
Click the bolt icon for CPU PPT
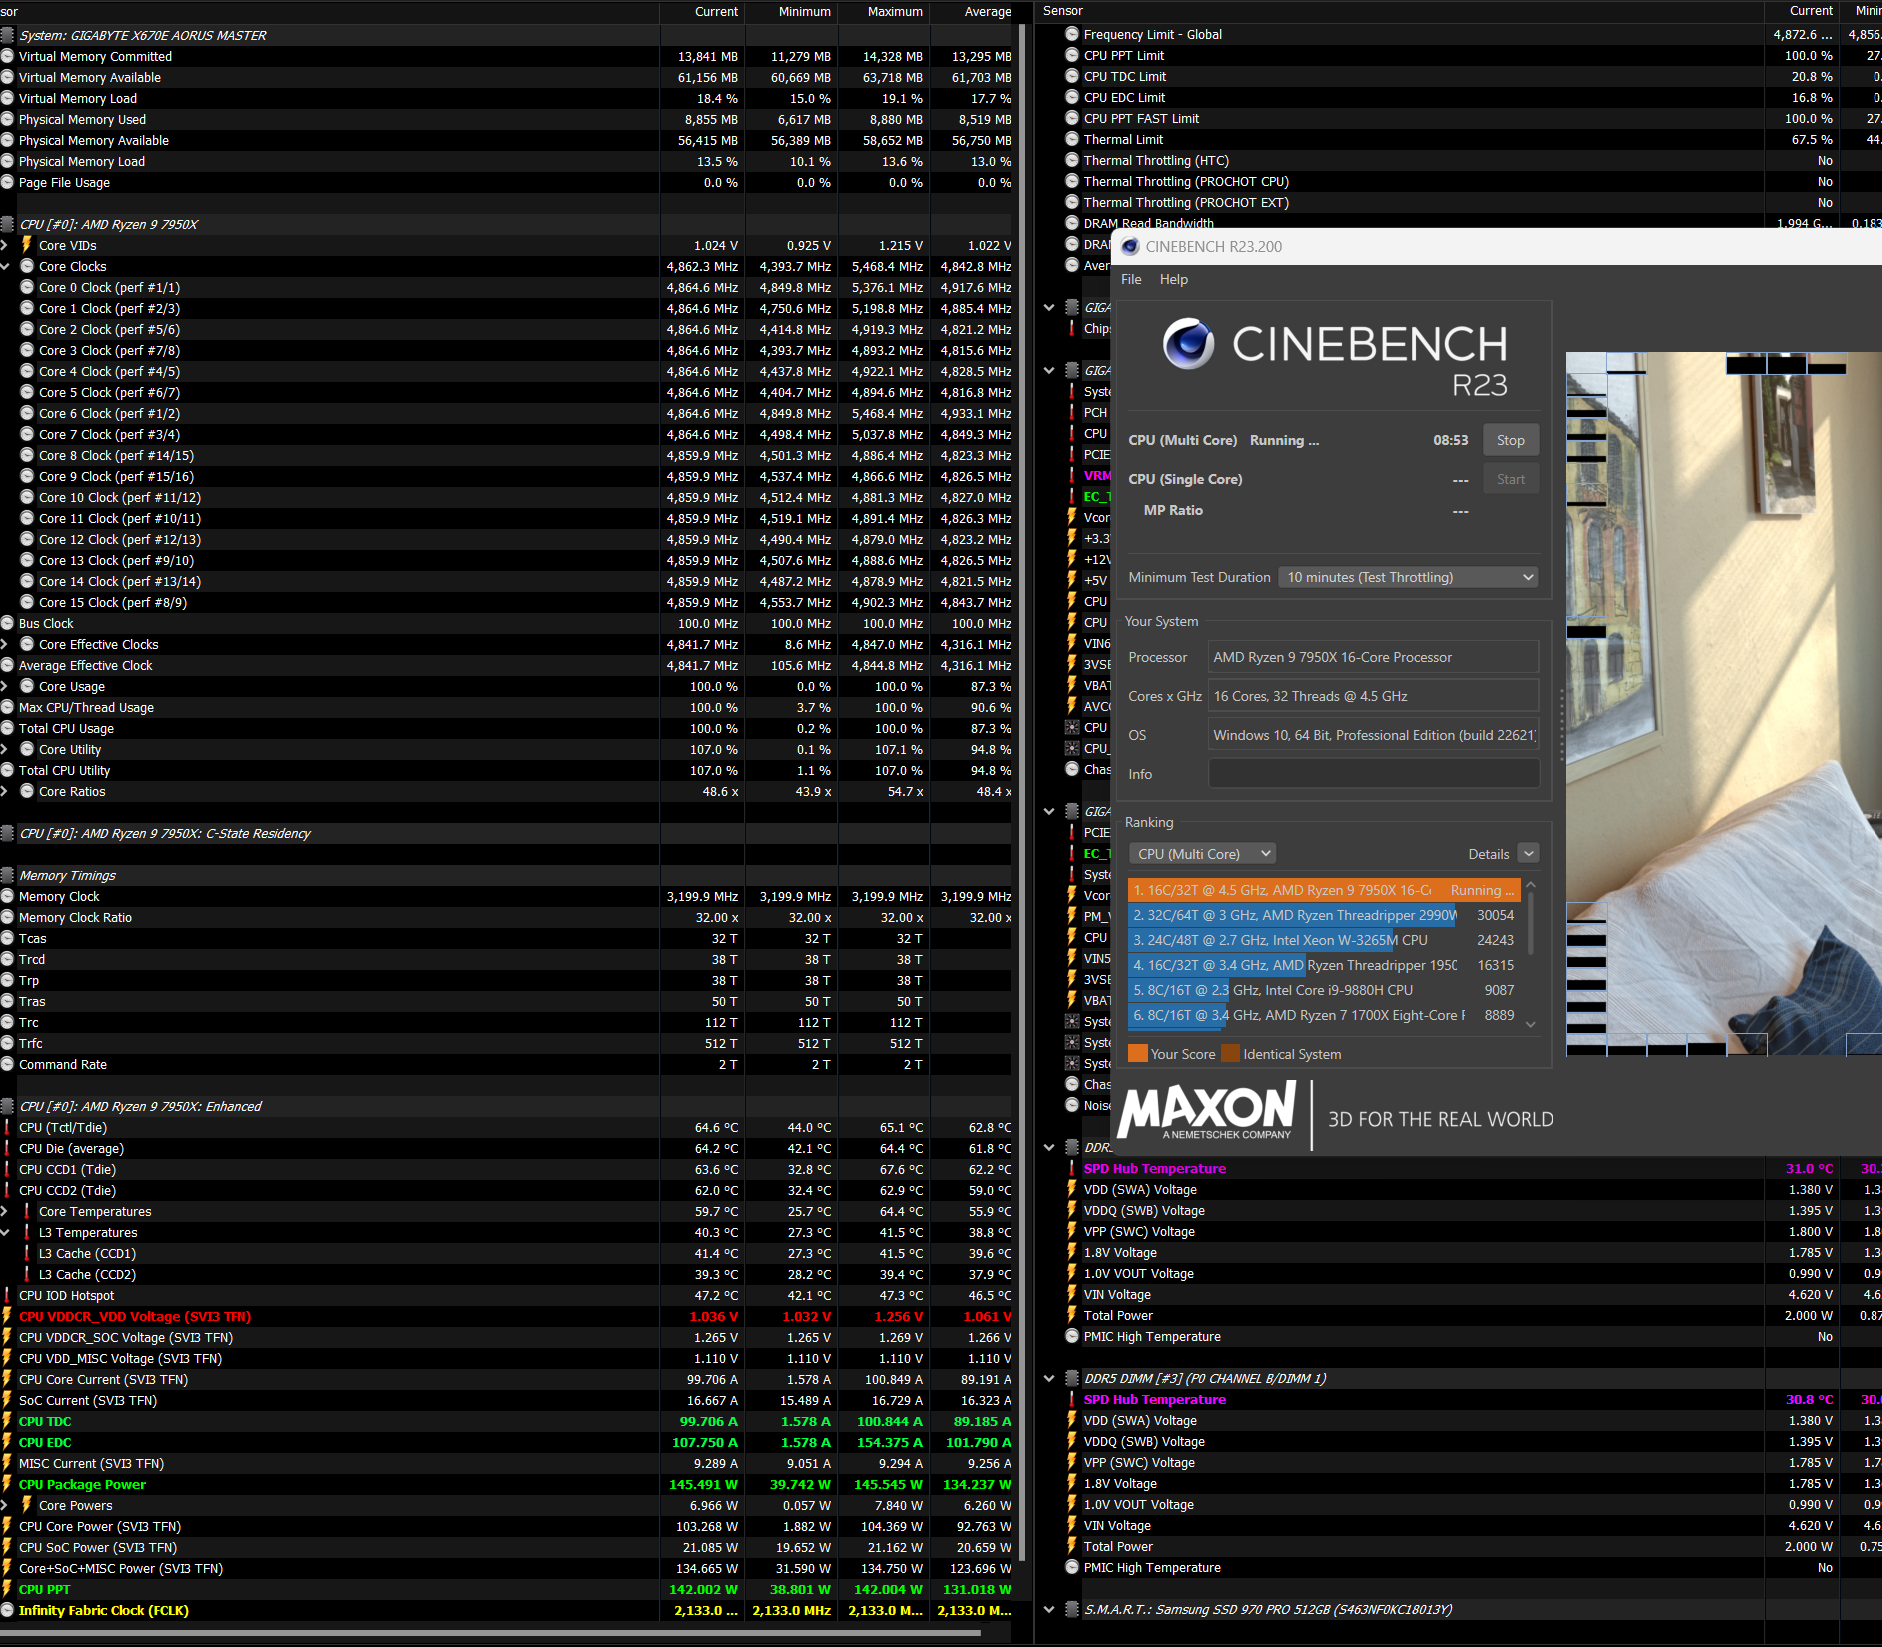point(8,1590)
